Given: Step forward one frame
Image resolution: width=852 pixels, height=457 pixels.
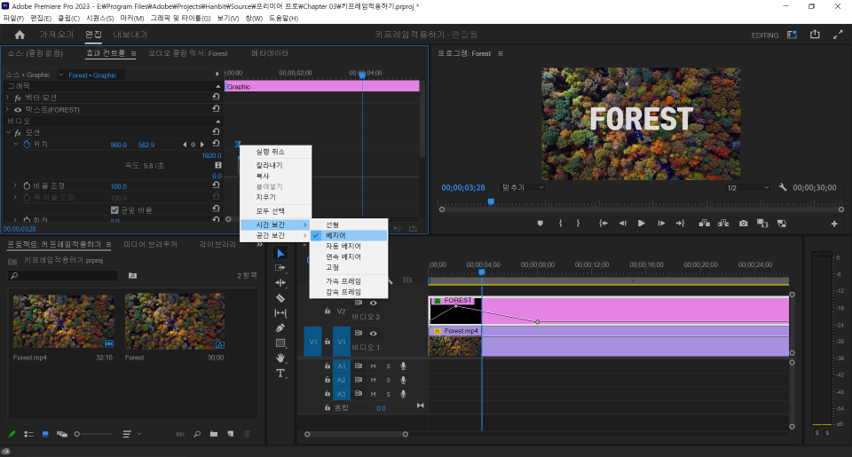Looking at the screenshot, I should point(661,223).
